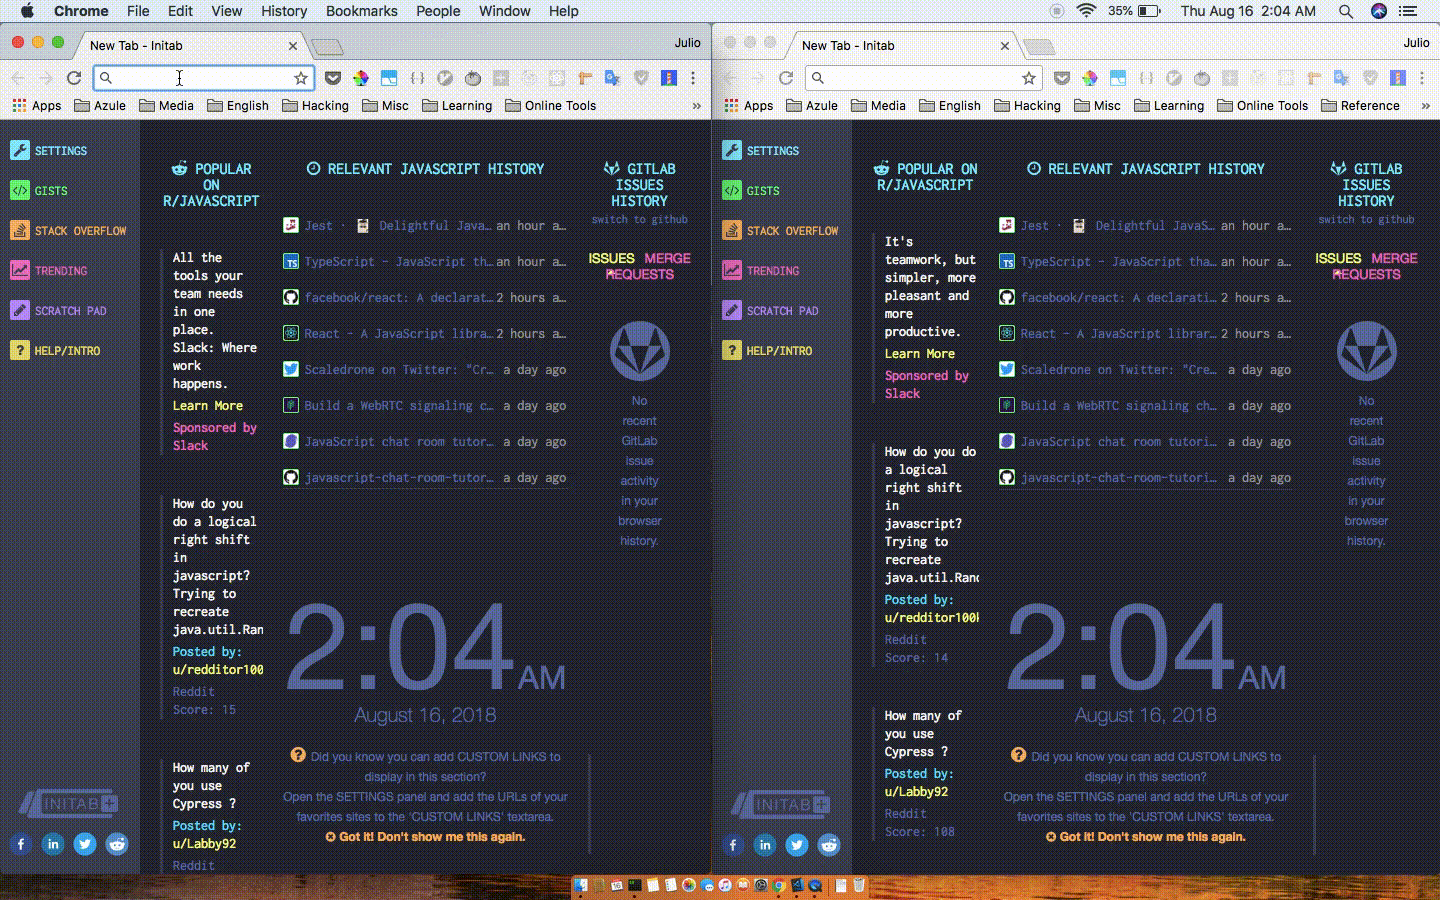
Task: Expand Online Tools bookmarks folder in left window
Action: pos(550,106)
